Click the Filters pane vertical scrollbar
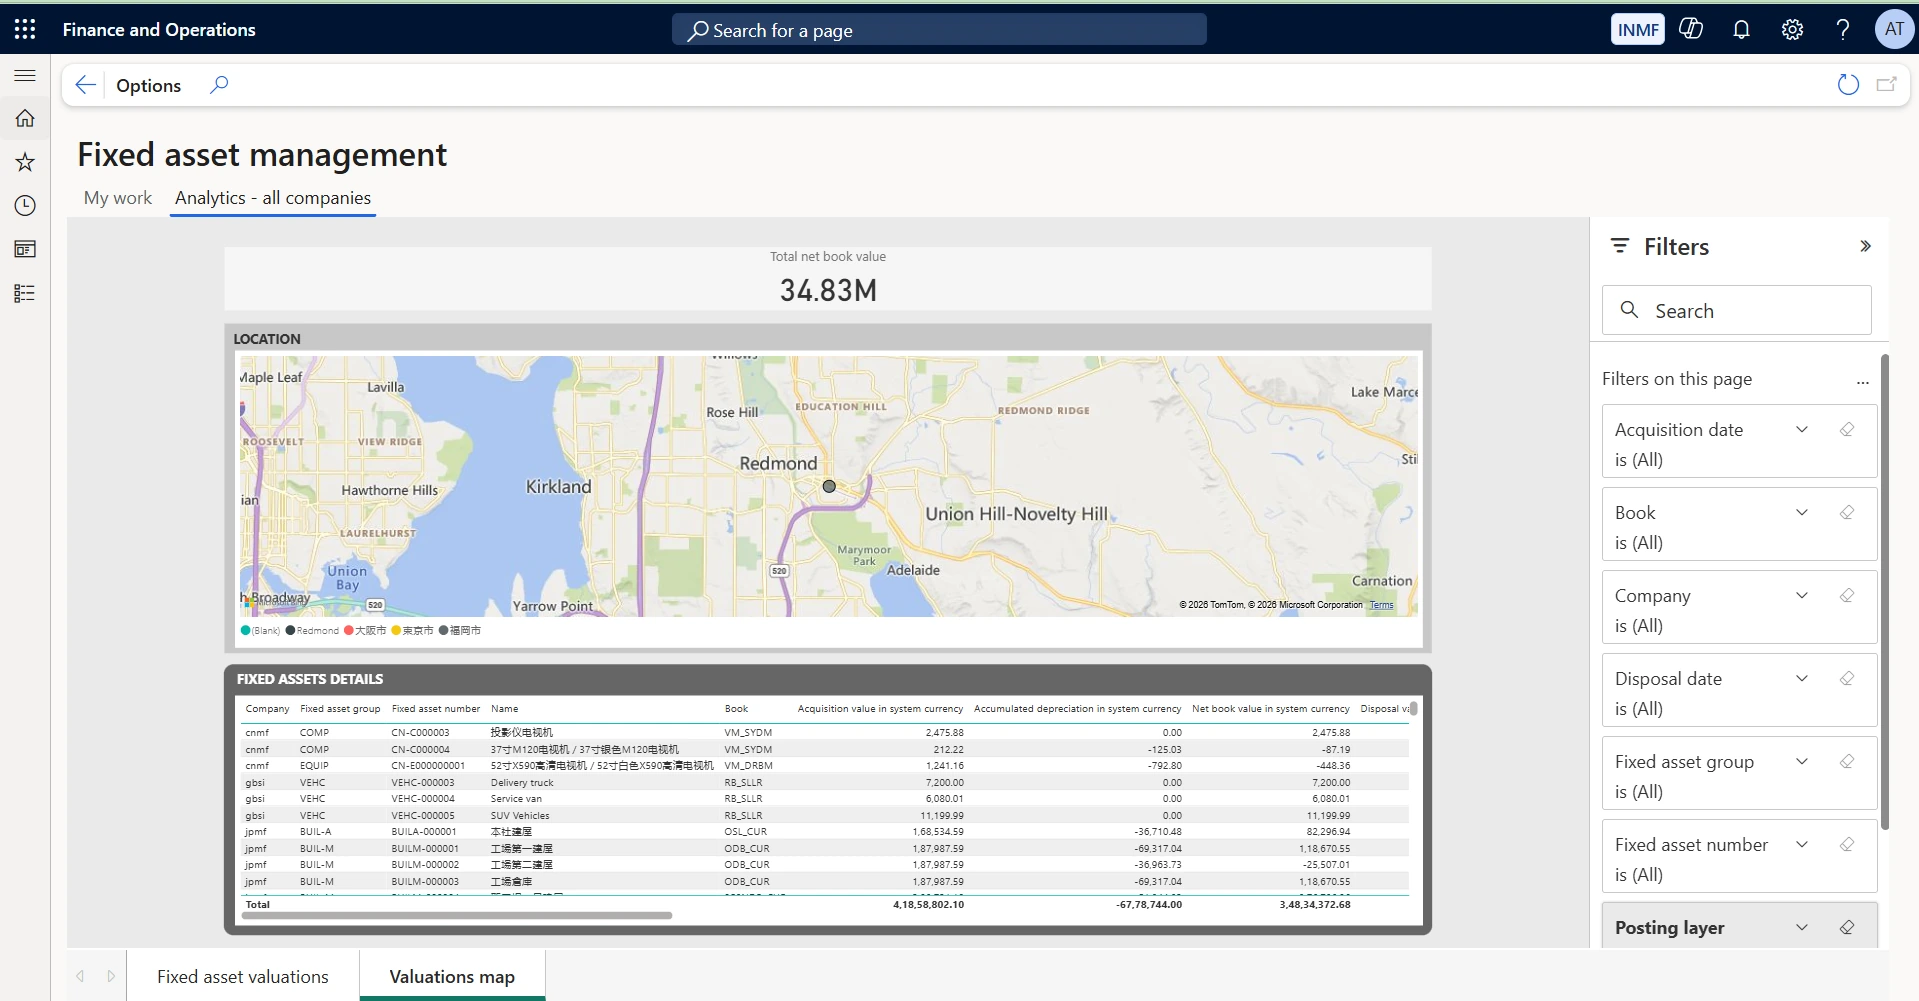This screenshot has width=1919, height=1001. tap(1885, 591)
